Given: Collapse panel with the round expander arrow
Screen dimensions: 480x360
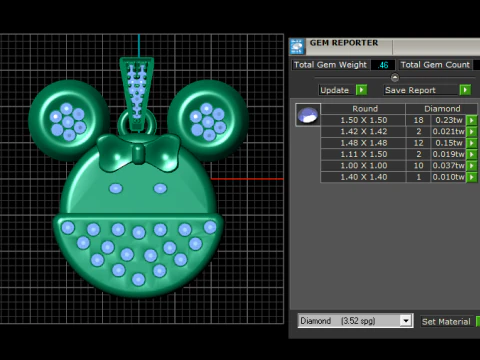Looking at the screenshot, I should coord(395,78).
